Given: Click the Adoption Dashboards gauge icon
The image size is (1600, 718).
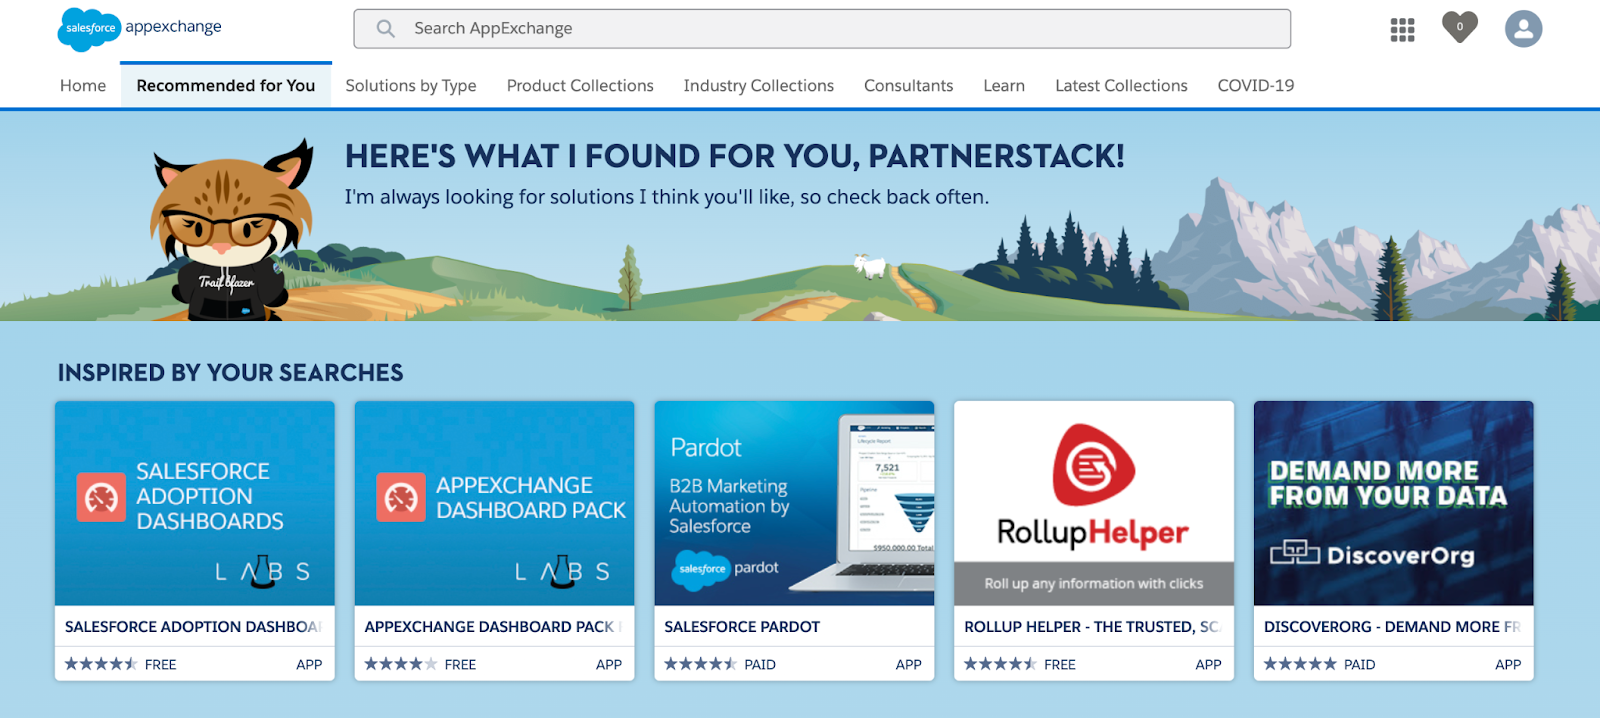Looking at the screenshot, I should click(101, 497).
